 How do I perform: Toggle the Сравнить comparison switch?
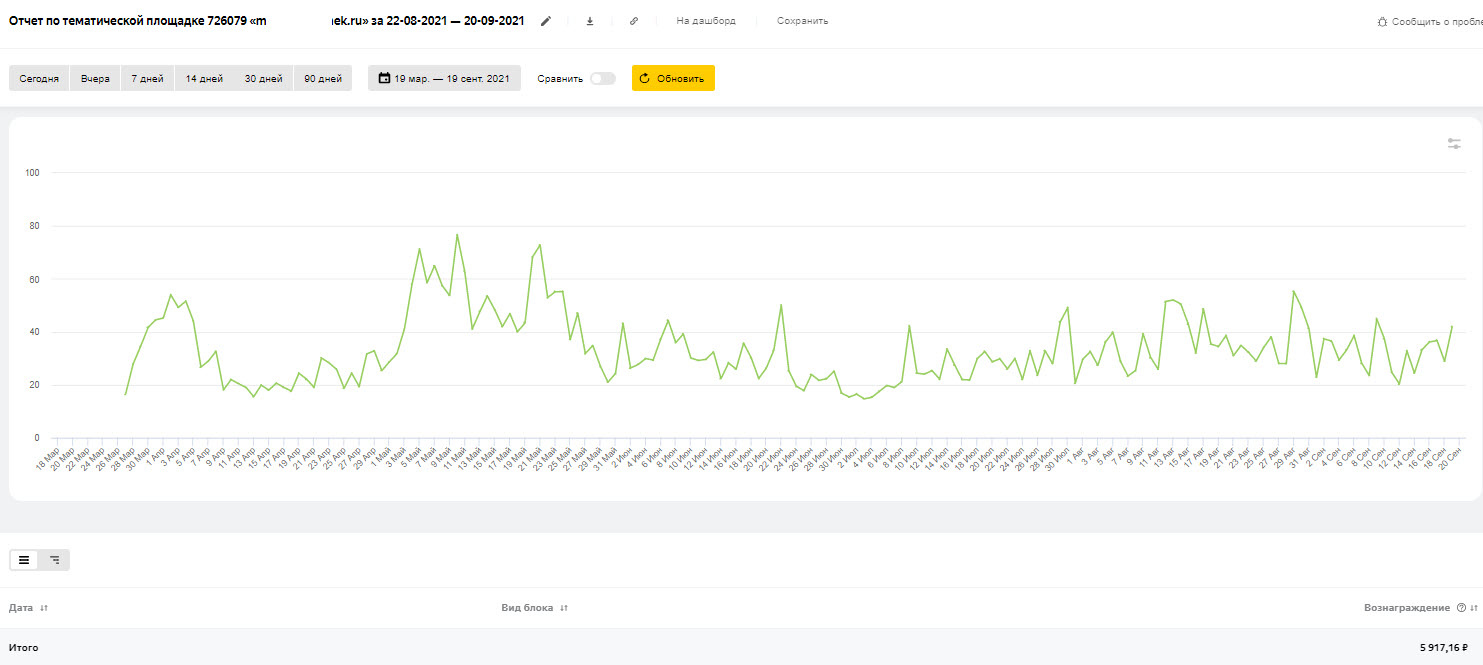(602, 79)
